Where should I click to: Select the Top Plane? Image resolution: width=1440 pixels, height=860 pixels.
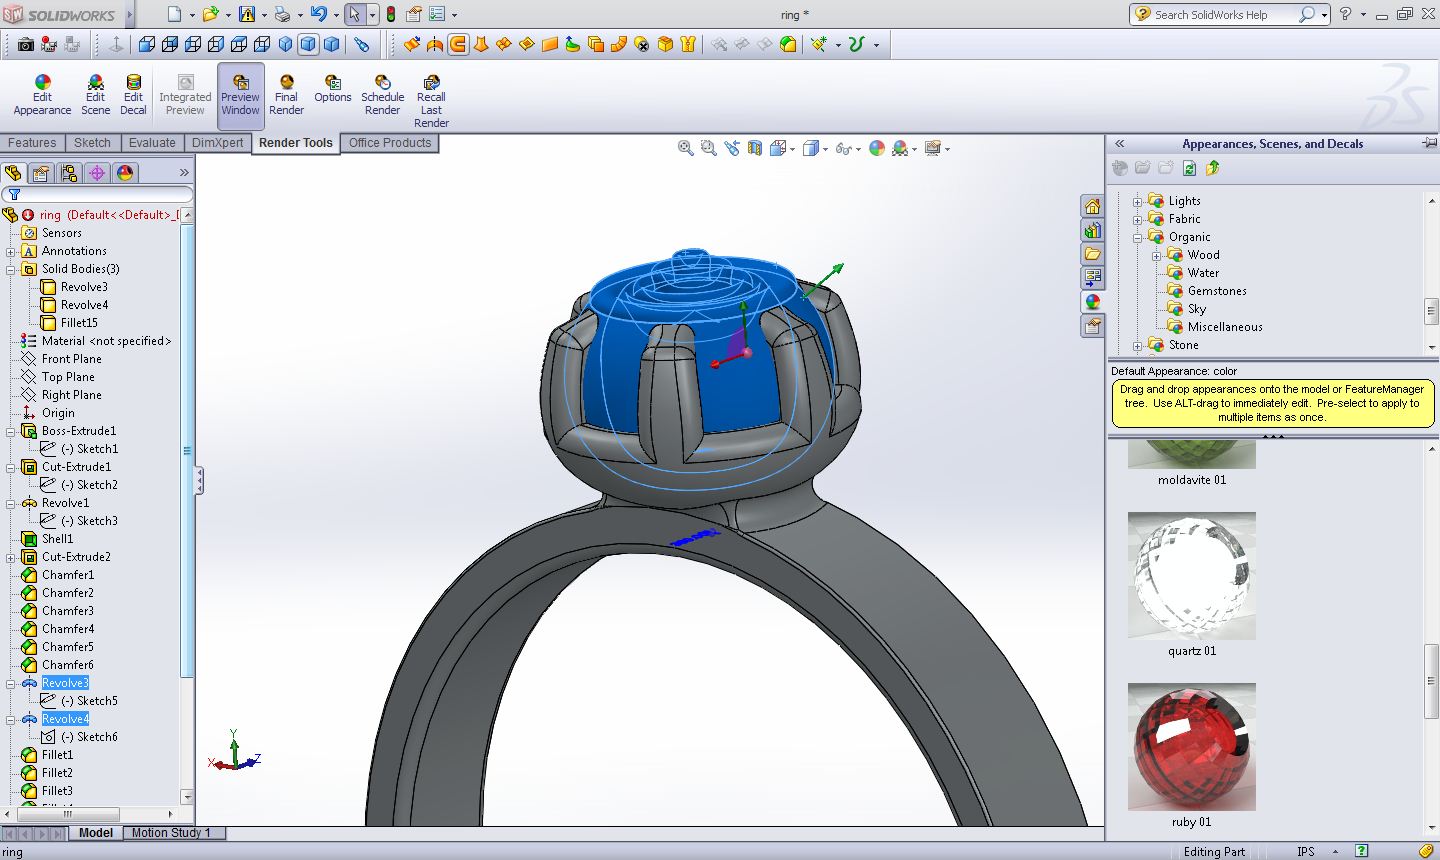68,377
